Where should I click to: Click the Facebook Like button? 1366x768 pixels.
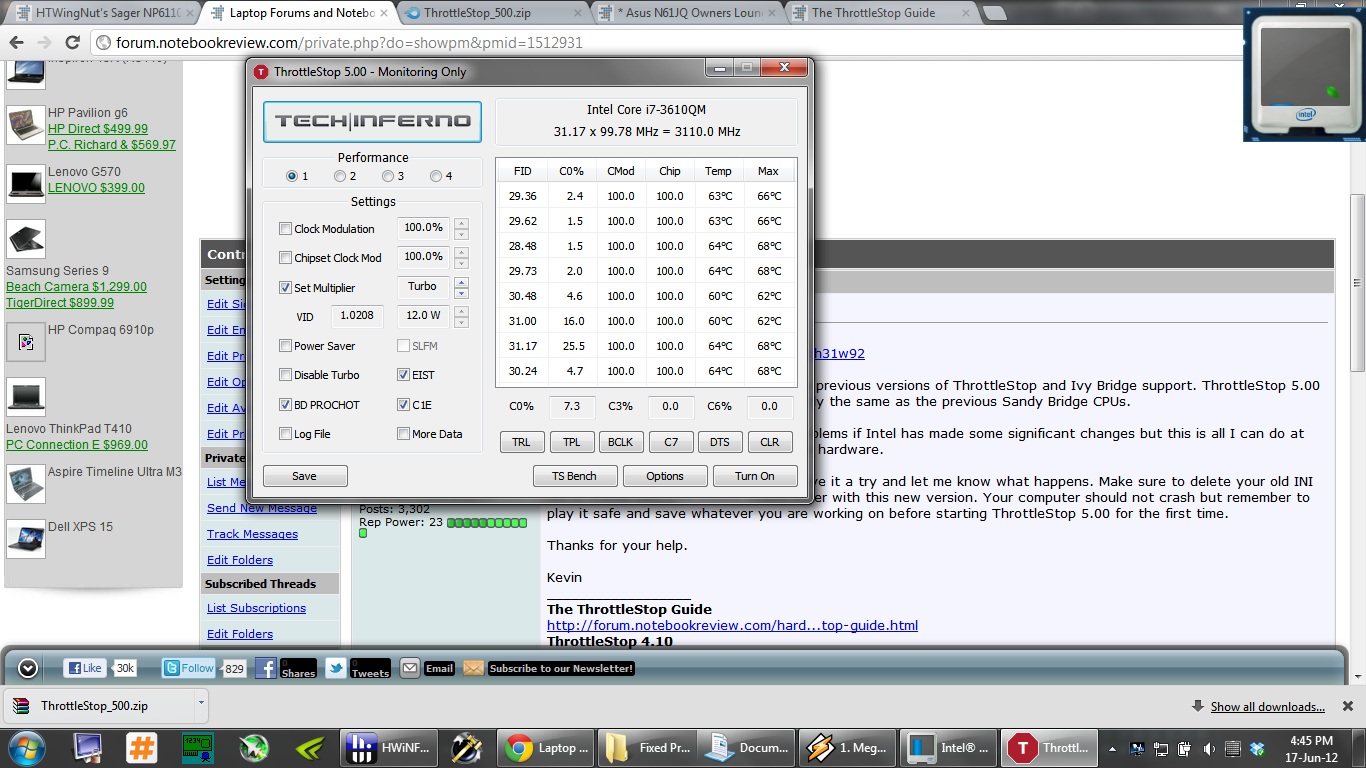(x=85, y=668)
